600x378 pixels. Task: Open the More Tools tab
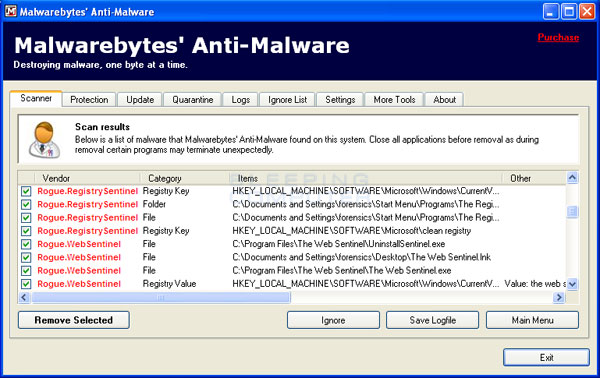coord(394,99)
